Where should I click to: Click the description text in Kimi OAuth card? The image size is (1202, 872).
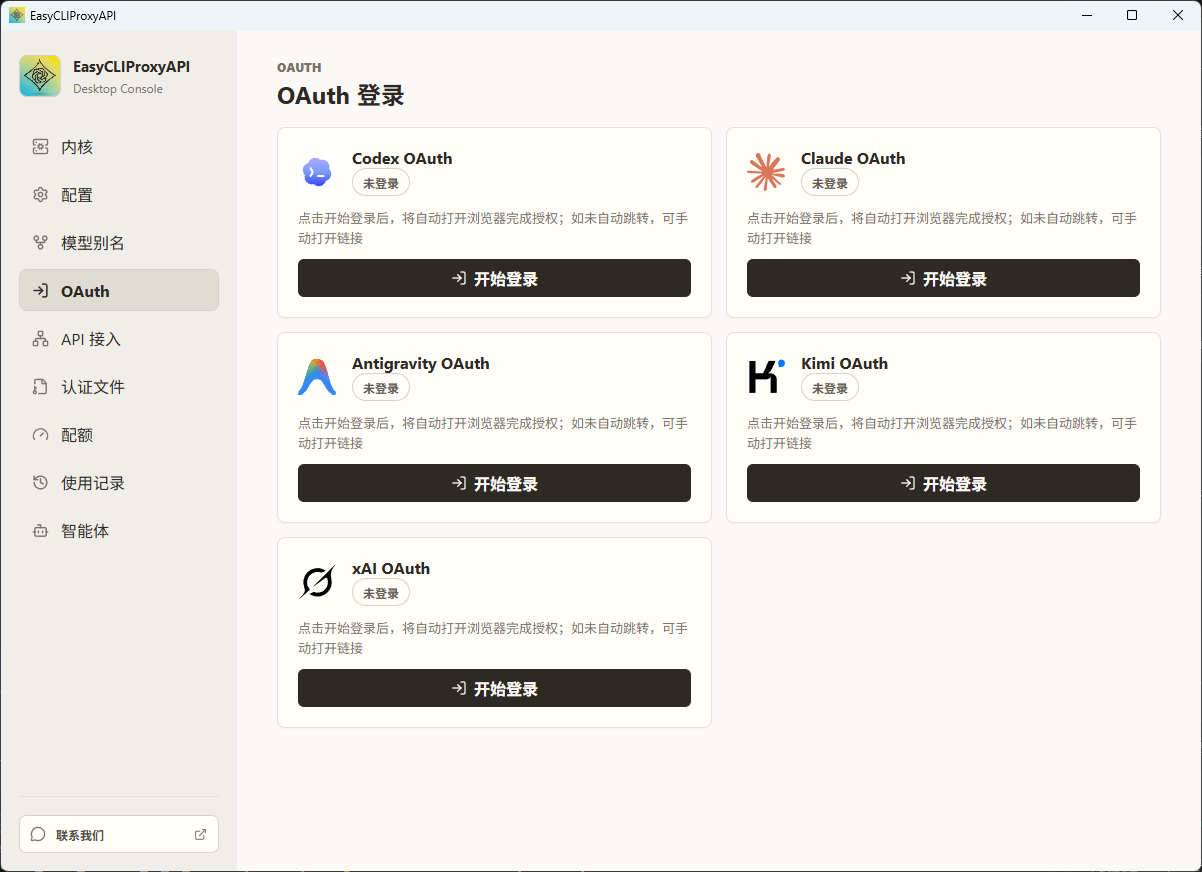coord(942,433)
